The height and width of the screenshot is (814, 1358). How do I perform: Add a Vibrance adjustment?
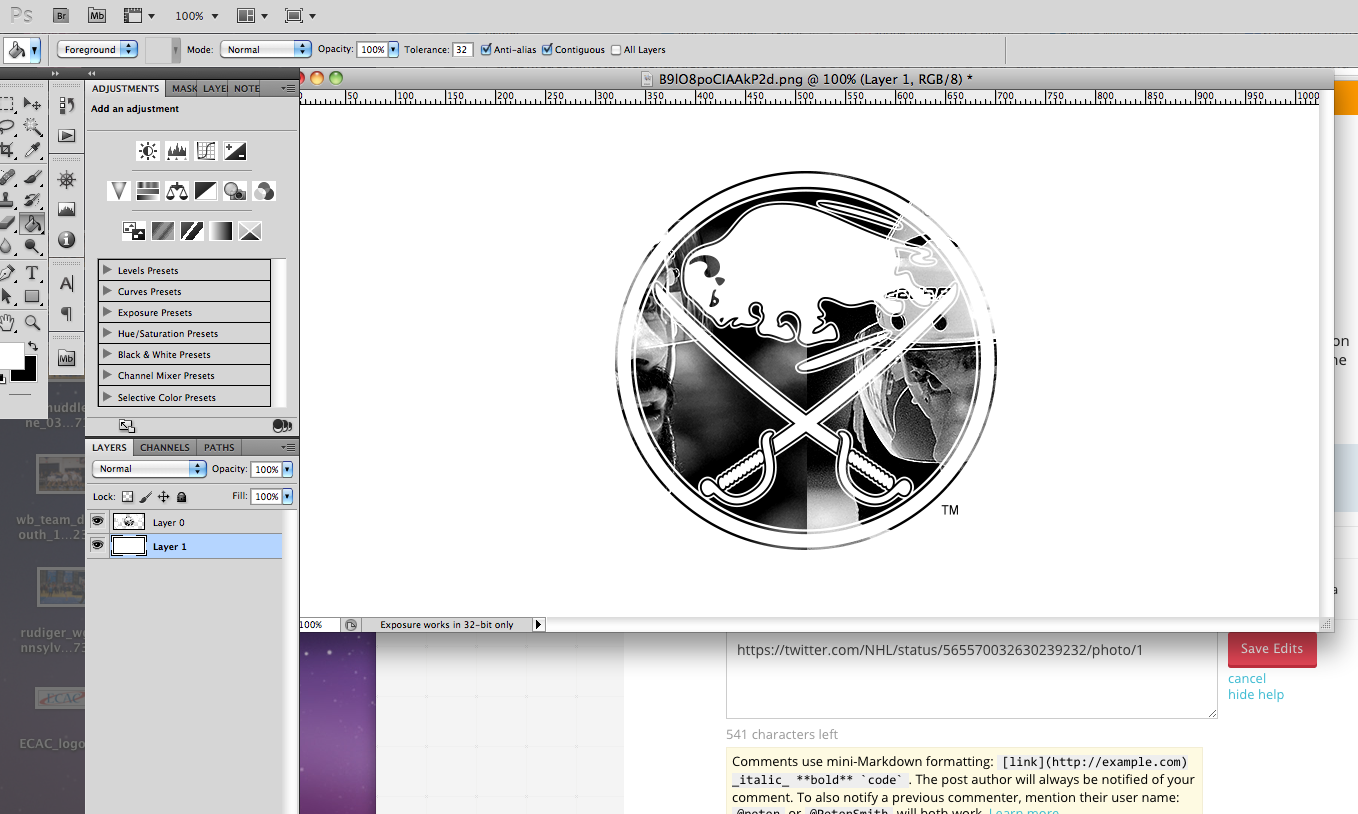119,190
